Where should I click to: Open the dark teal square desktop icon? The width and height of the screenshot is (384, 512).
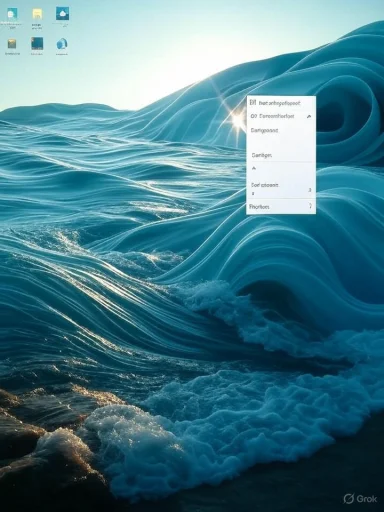point(37,43)
